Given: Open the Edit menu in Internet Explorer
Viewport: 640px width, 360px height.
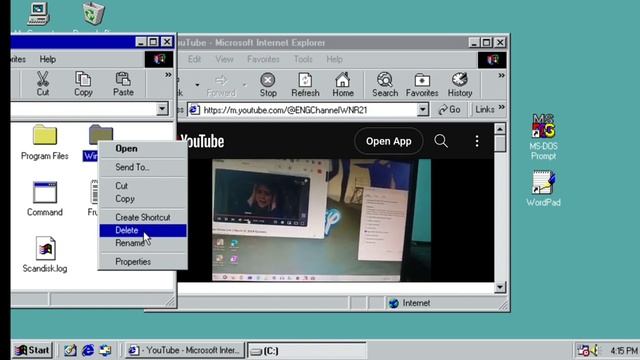Looking at the screenshot, I should tap(194, 59).
